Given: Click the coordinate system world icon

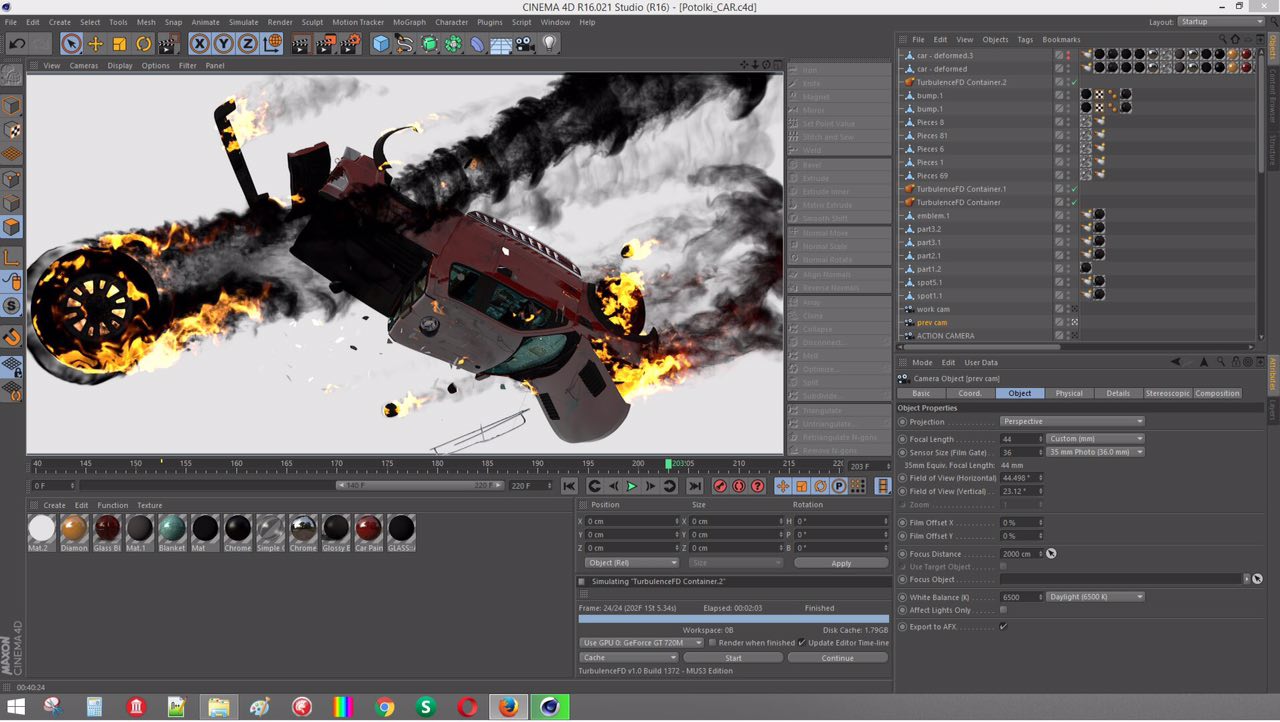Looking at the screenshot, I should 272,43.
